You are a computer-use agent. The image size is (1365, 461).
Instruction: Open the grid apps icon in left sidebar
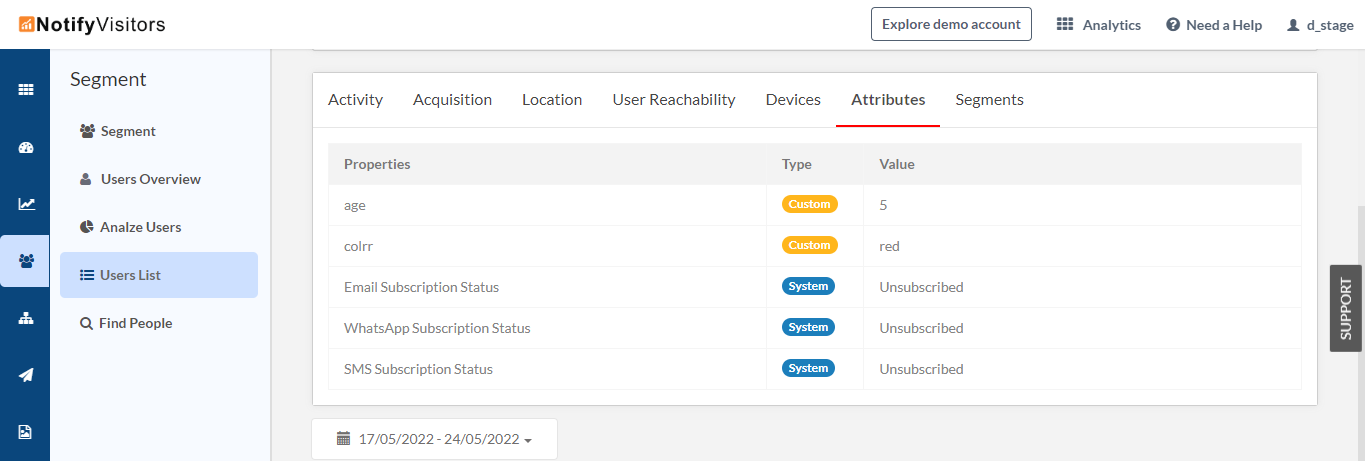[26, 90]
